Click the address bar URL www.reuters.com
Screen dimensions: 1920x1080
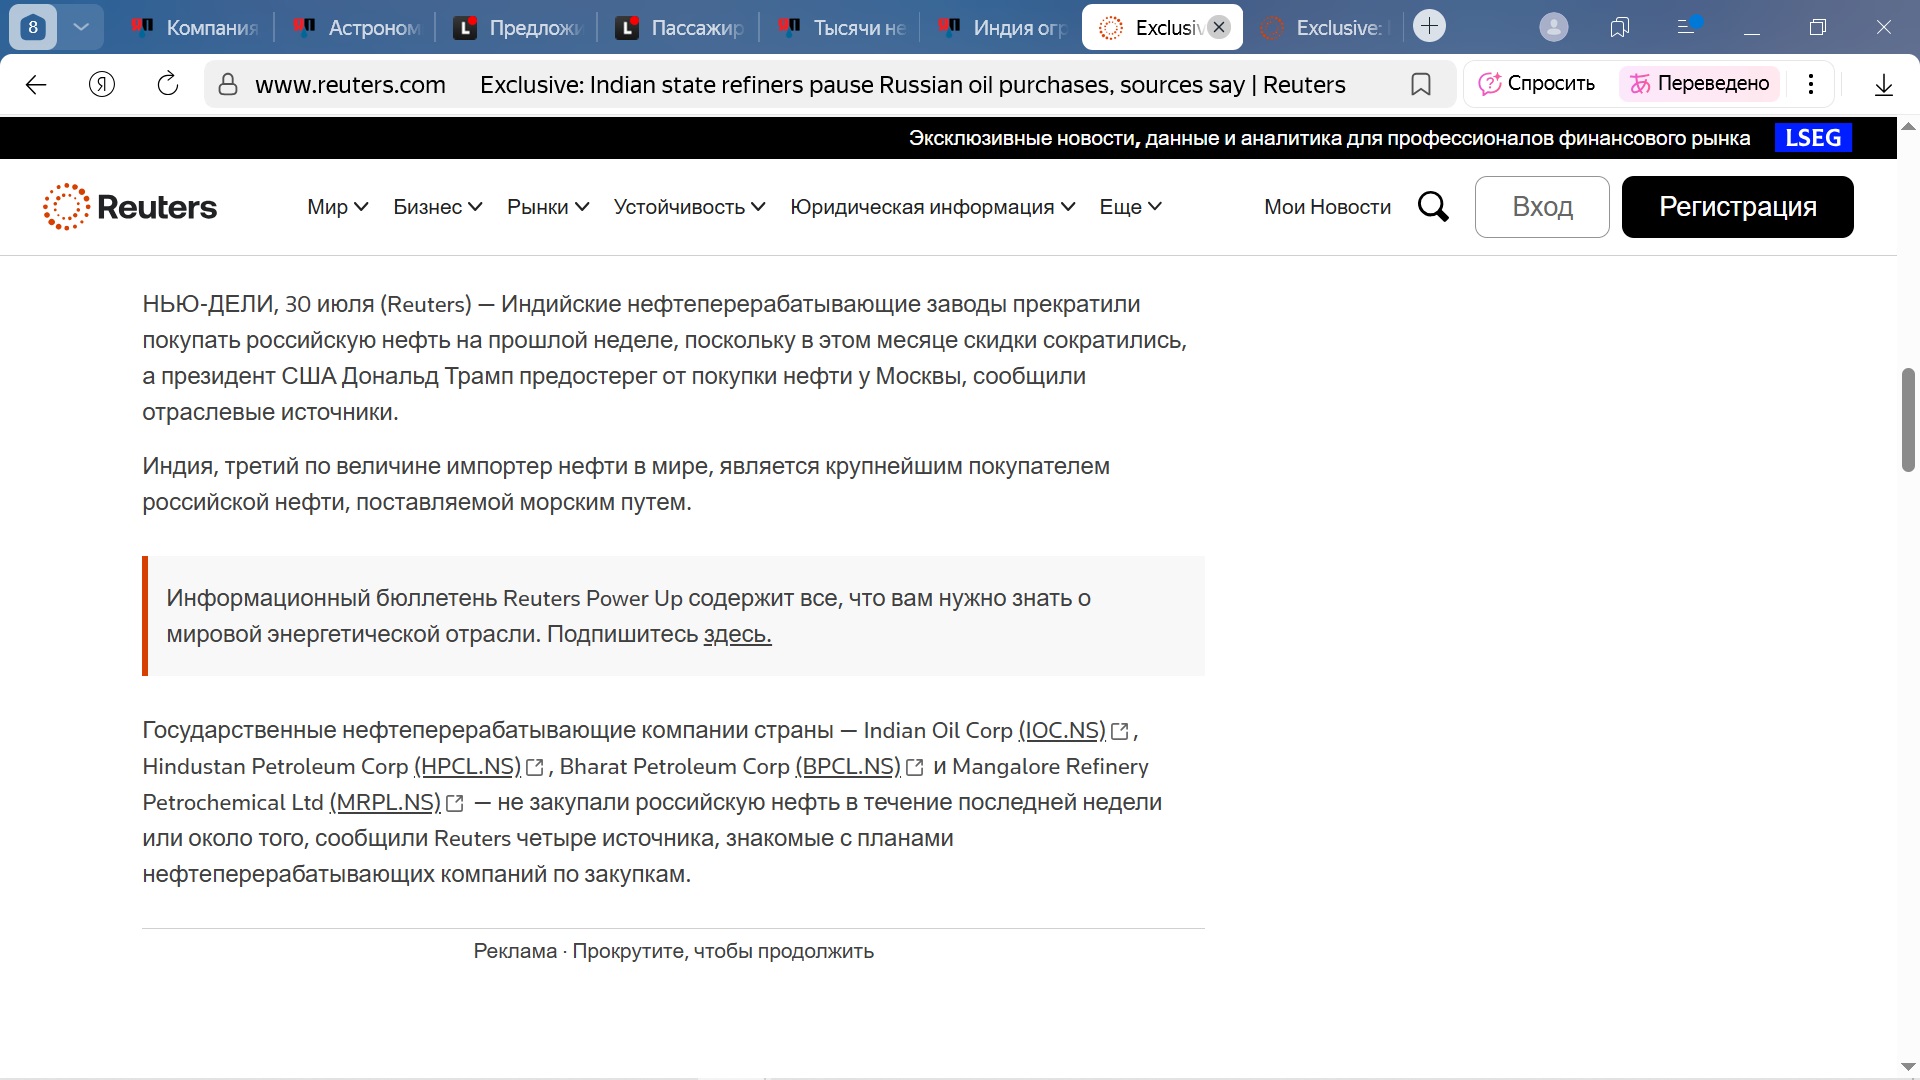(x=350, y=85)
